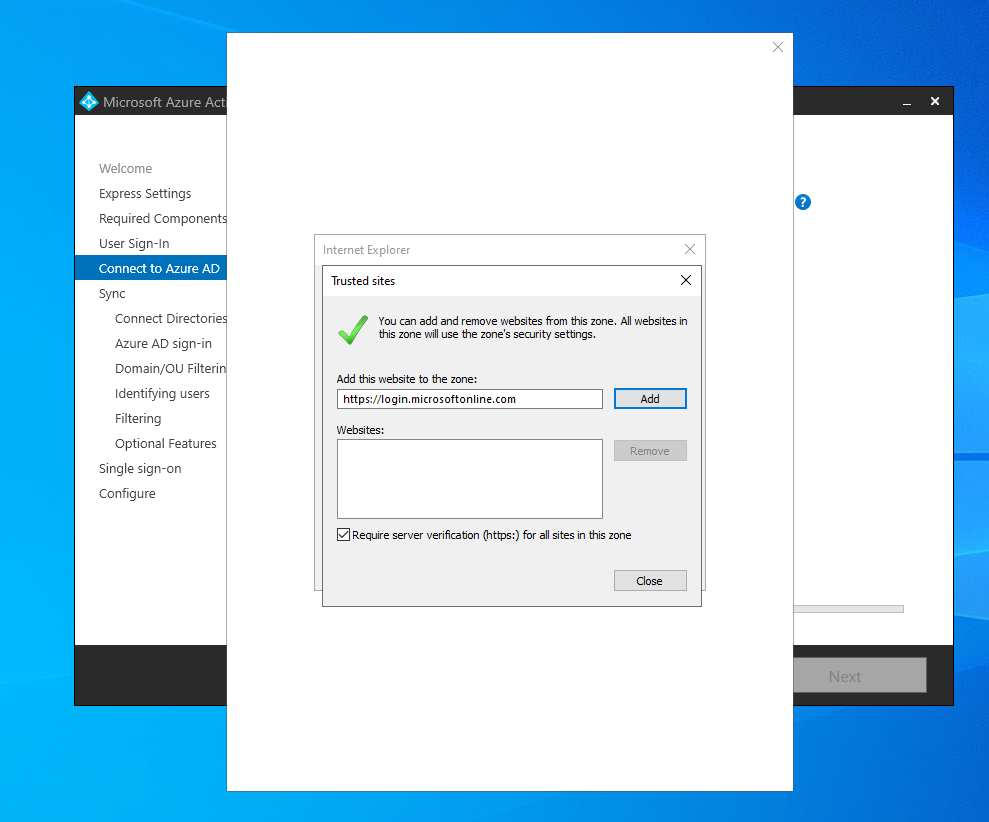Image resolution: width=989 pixels, height=822 pixels.
Task: Click the green checkmark Trusted sites icon
Action: click(353, 329)
